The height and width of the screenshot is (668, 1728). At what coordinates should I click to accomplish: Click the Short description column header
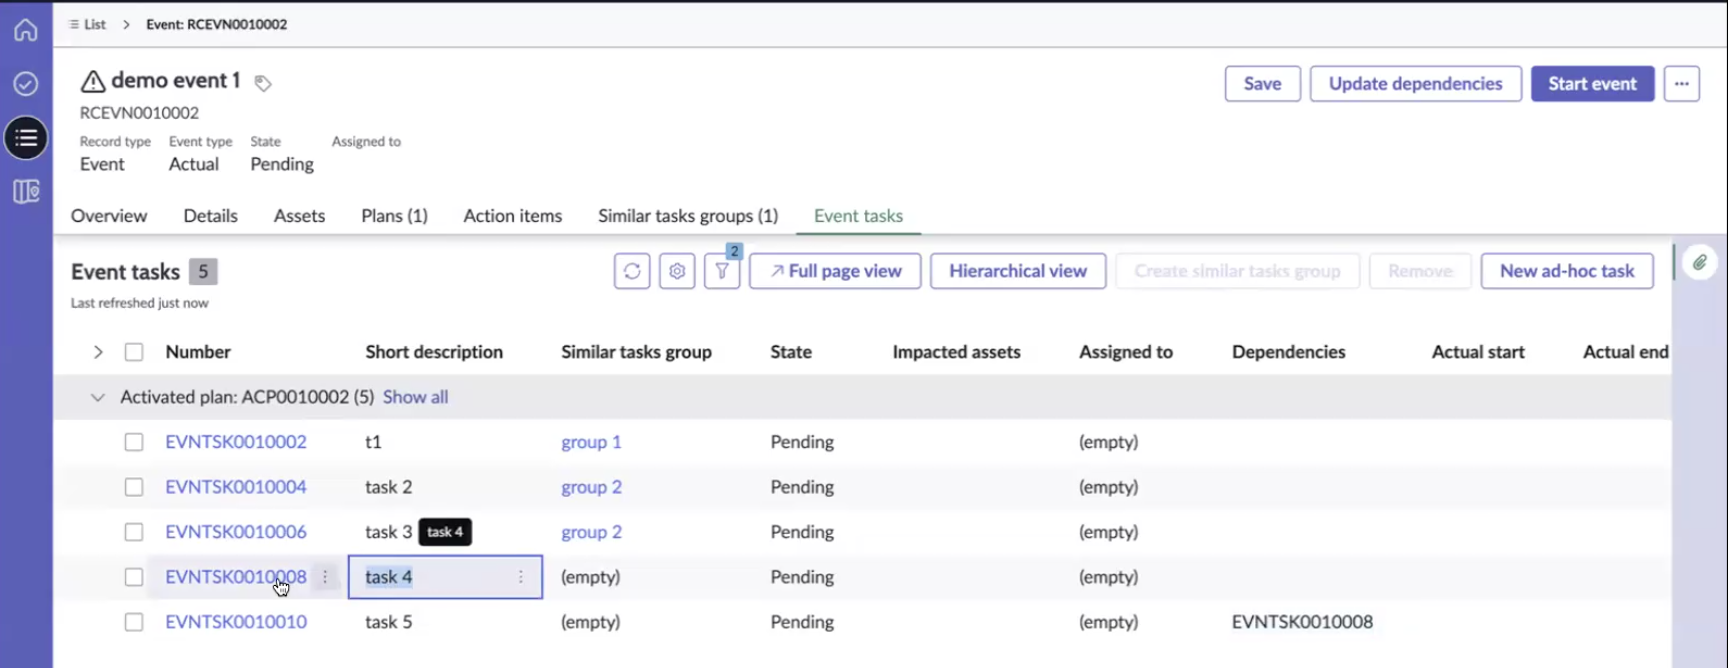pos(434,352)
